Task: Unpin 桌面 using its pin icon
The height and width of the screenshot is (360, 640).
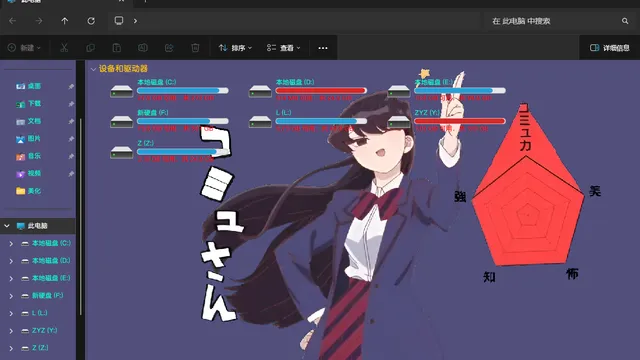Action: click(x=71, y=87)
